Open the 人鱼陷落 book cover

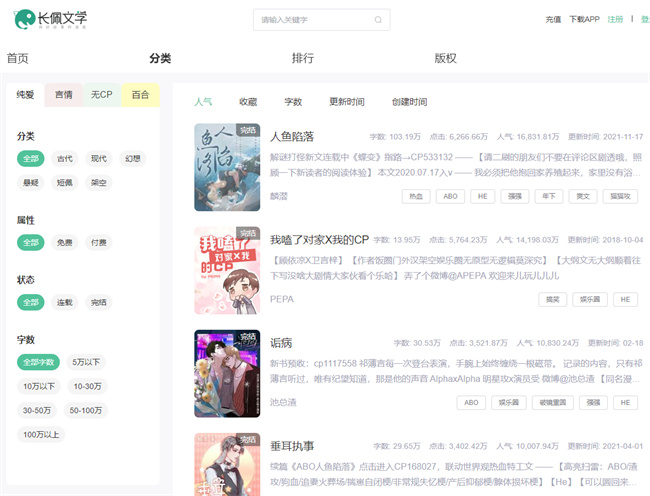[x=226, y=167]
